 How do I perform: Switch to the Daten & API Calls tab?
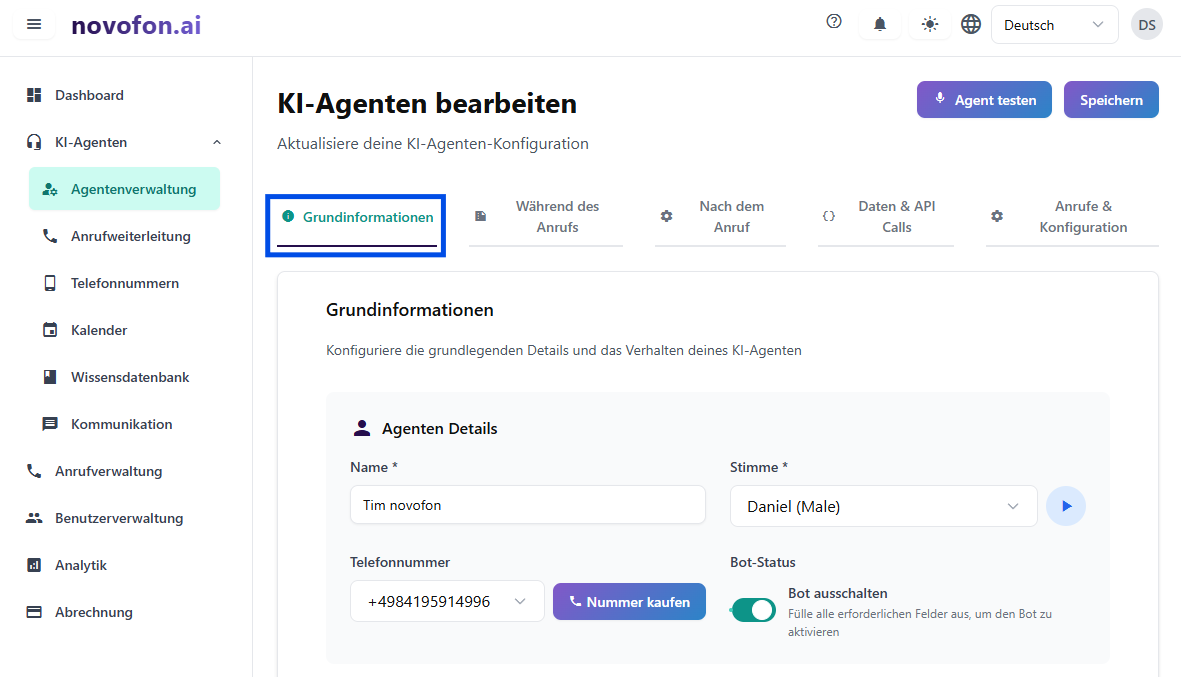point(885,217)
